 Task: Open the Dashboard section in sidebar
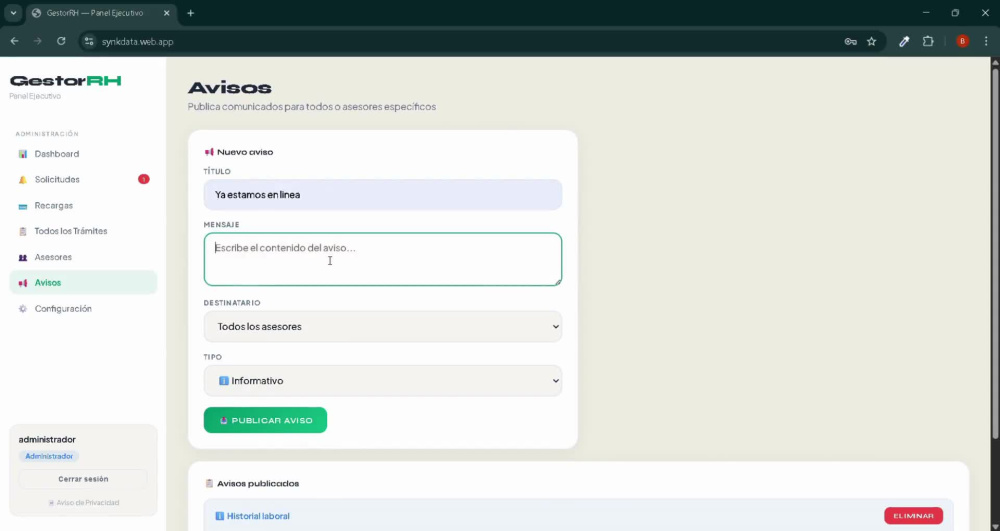(x=83, y=154)
